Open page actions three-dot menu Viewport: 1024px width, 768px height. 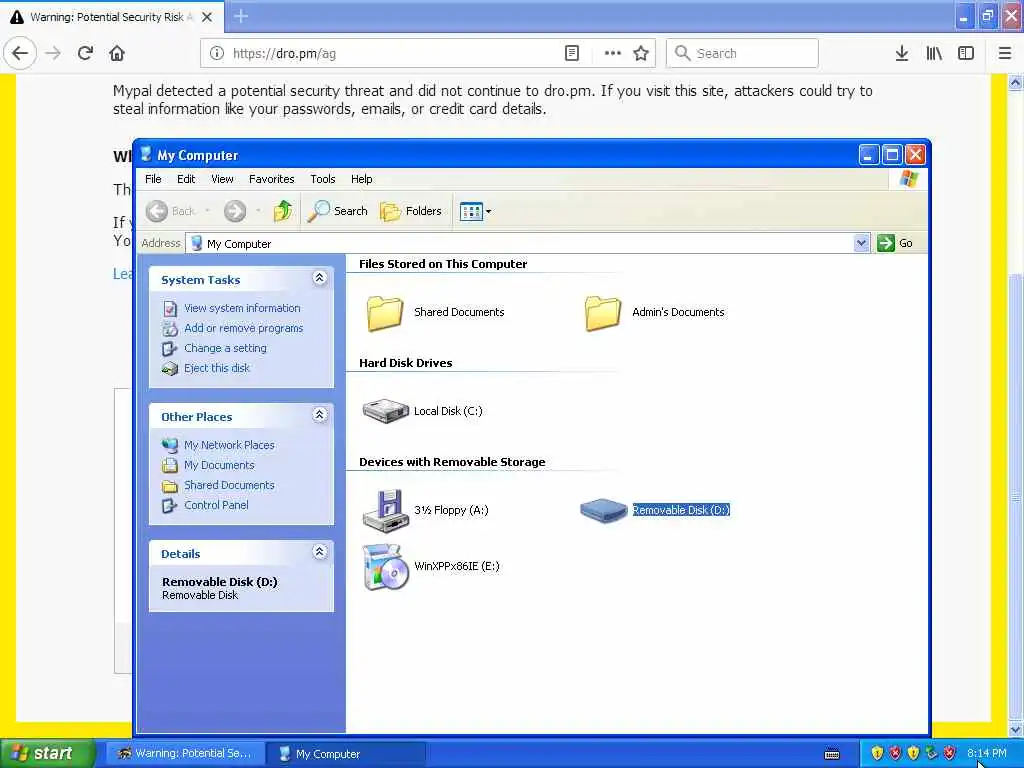(612, 54)
